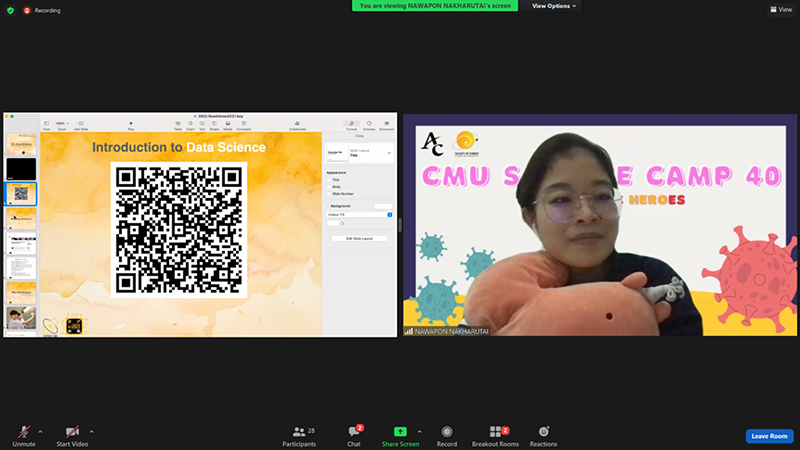Expand video options arrow next to Start Video
800x450 pixels.
coord(91,432)
